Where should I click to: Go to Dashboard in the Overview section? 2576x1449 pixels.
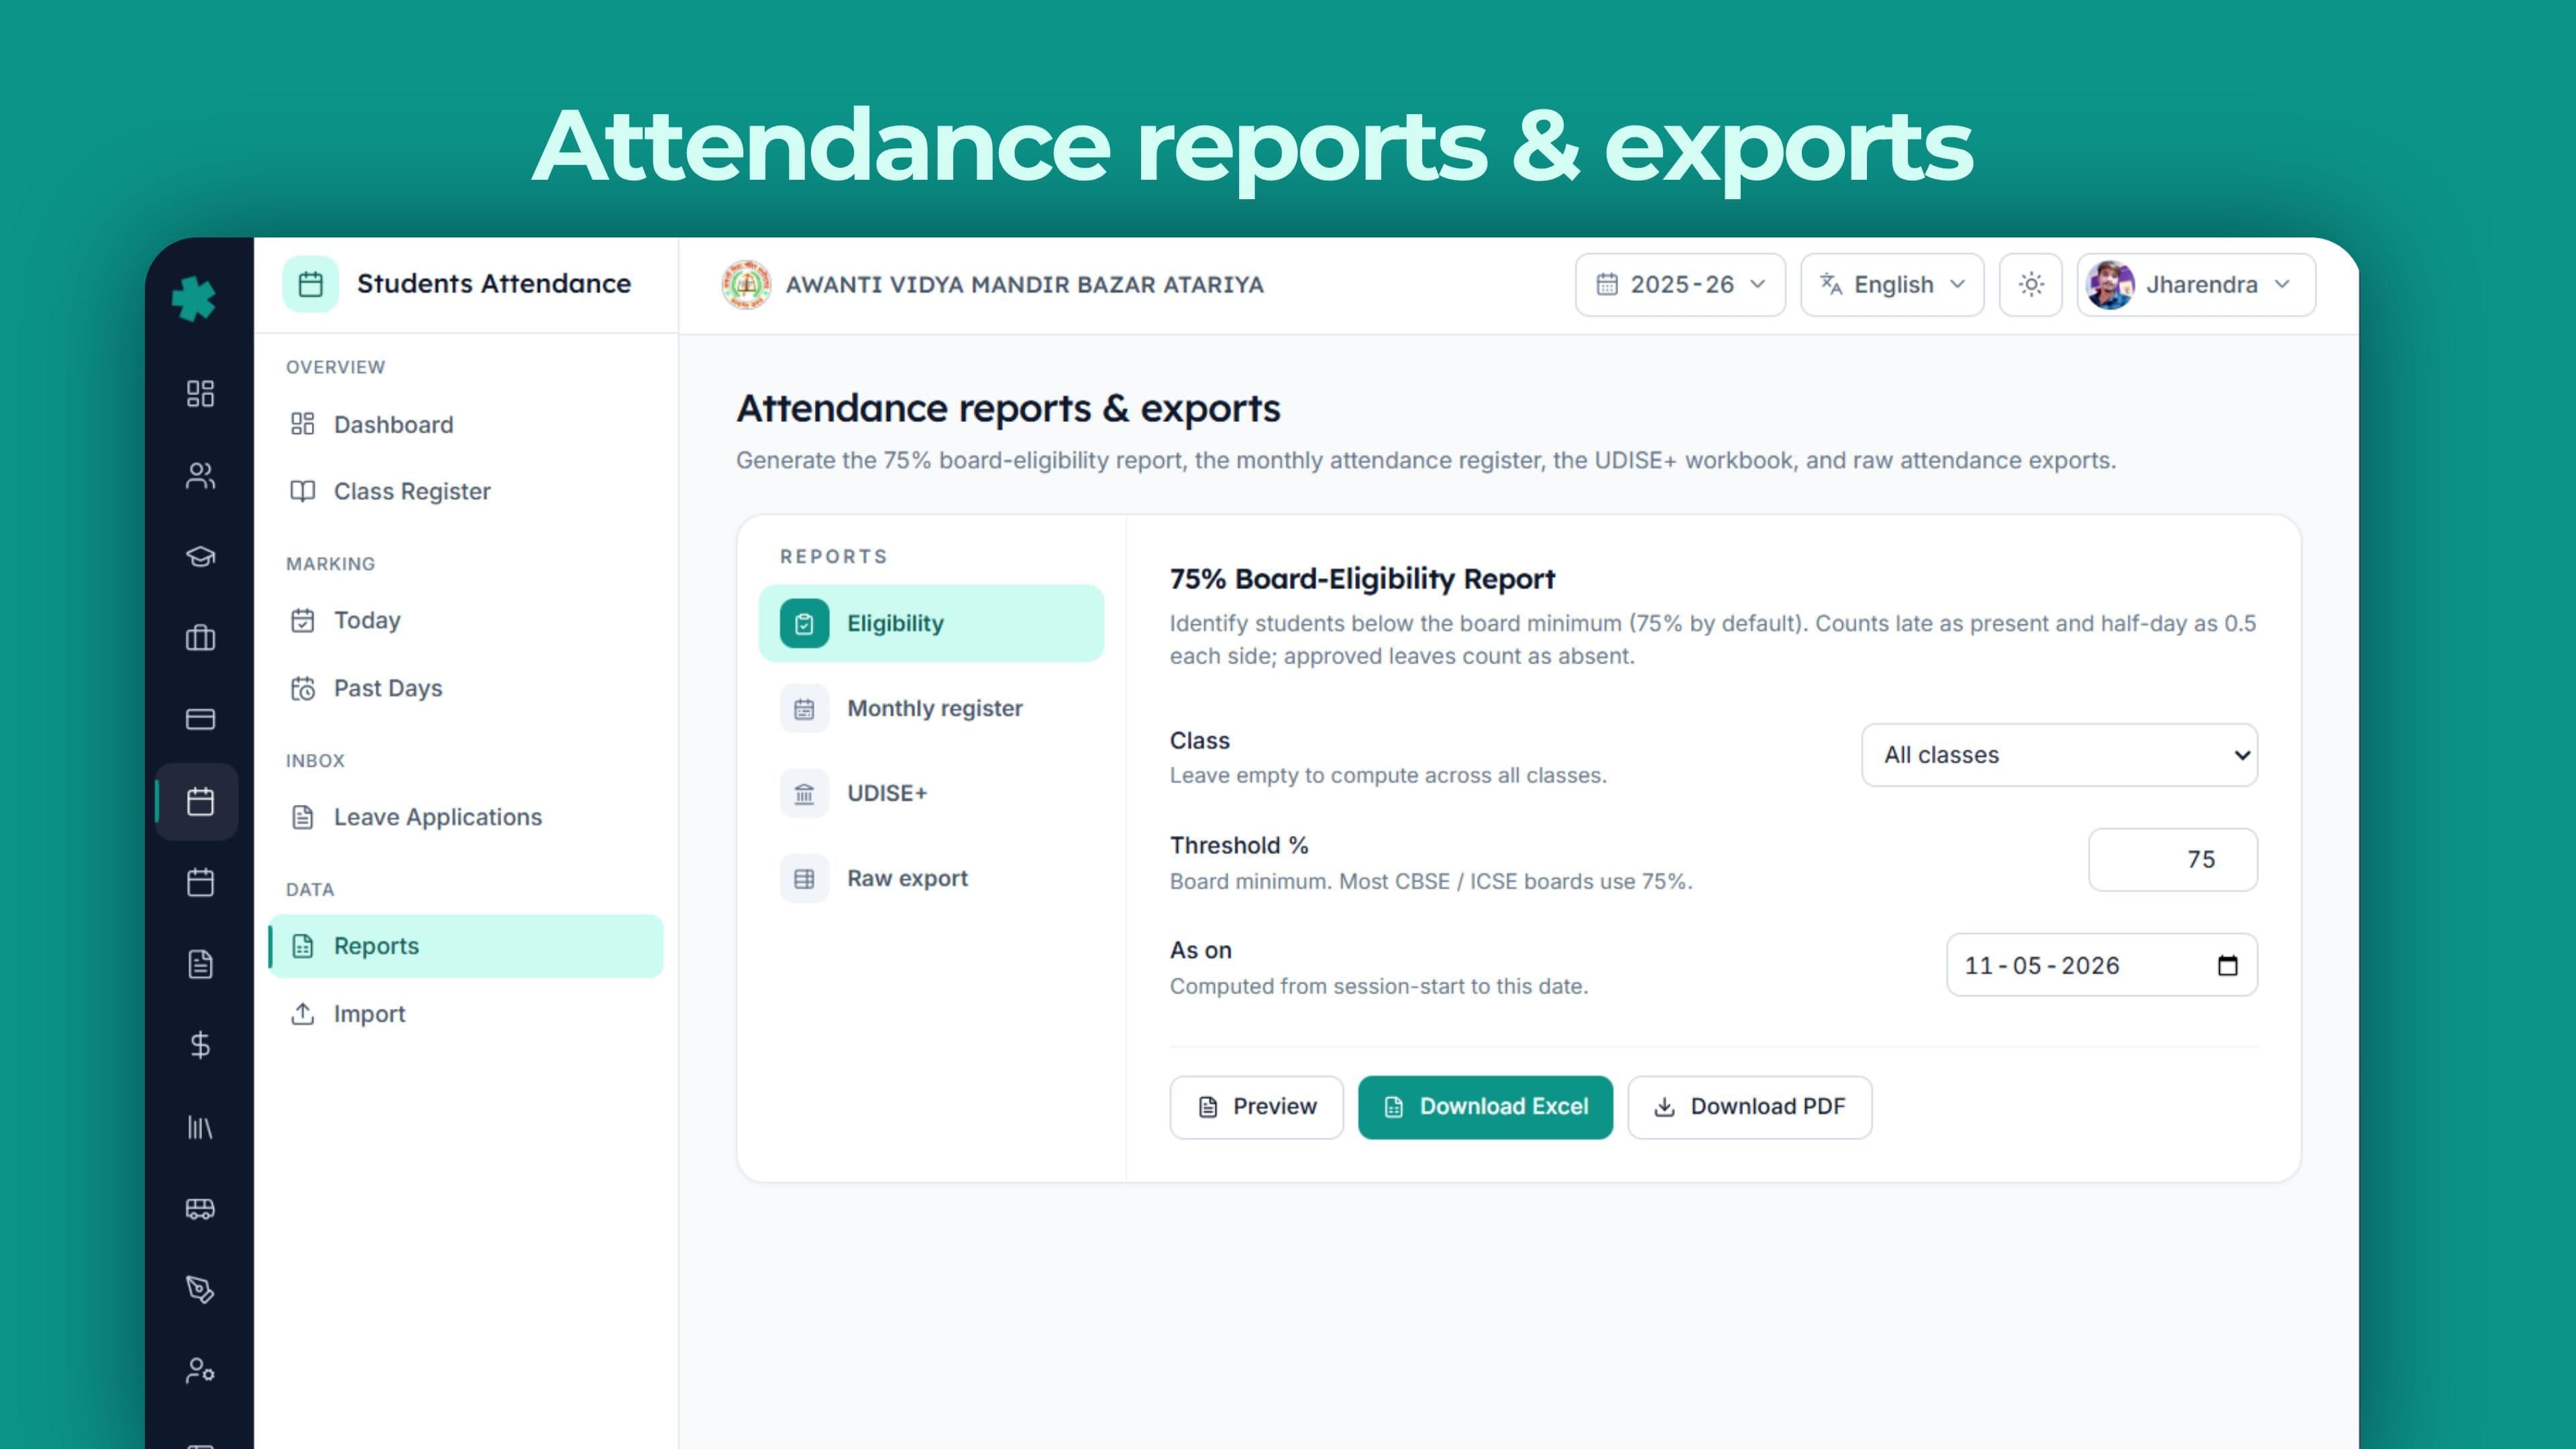point(466,424)
